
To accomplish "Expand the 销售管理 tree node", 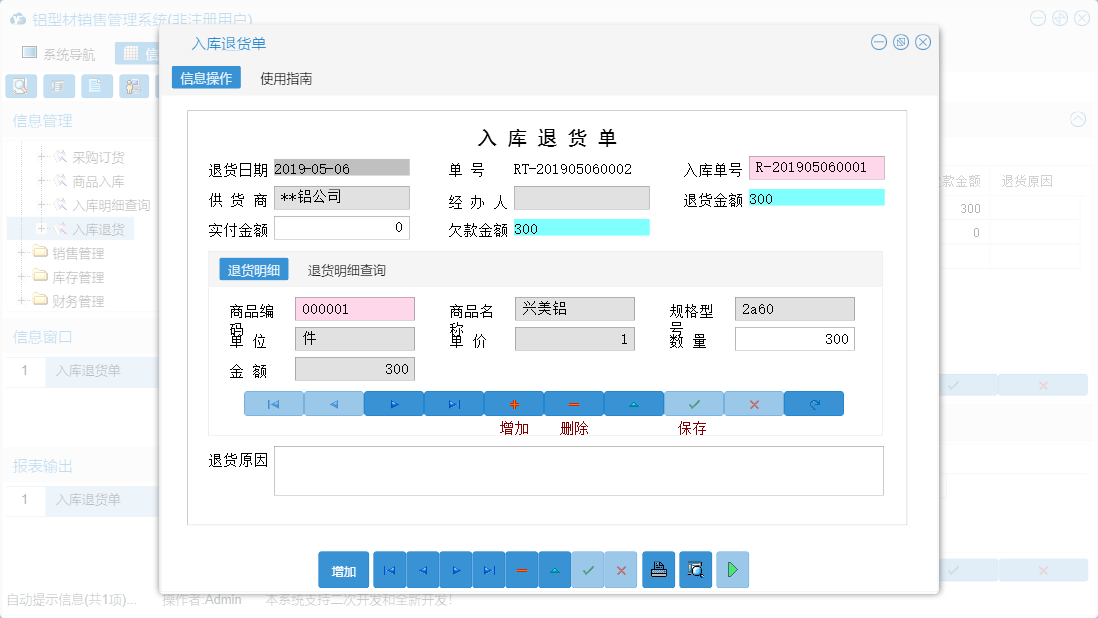I will (23, 253).
